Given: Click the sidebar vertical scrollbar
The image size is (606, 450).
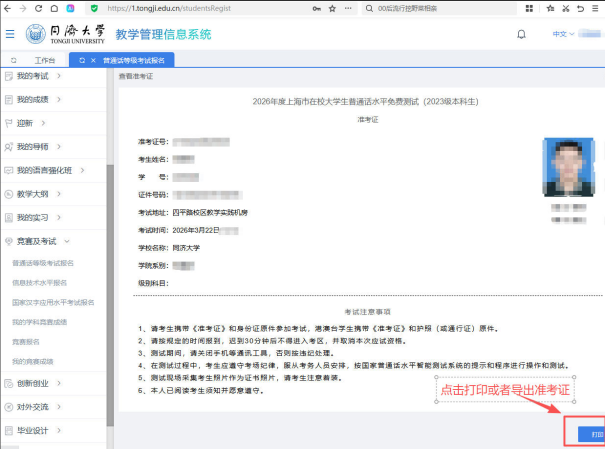Looking at the screenshot, I should coord(111,295).
